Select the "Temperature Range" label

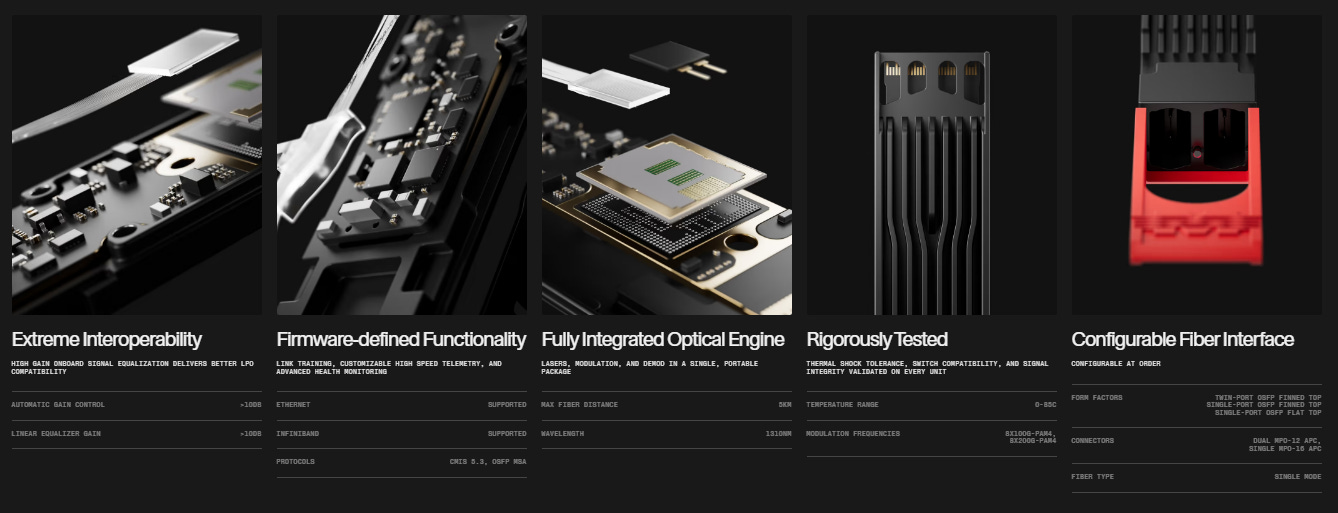[843, 405]
